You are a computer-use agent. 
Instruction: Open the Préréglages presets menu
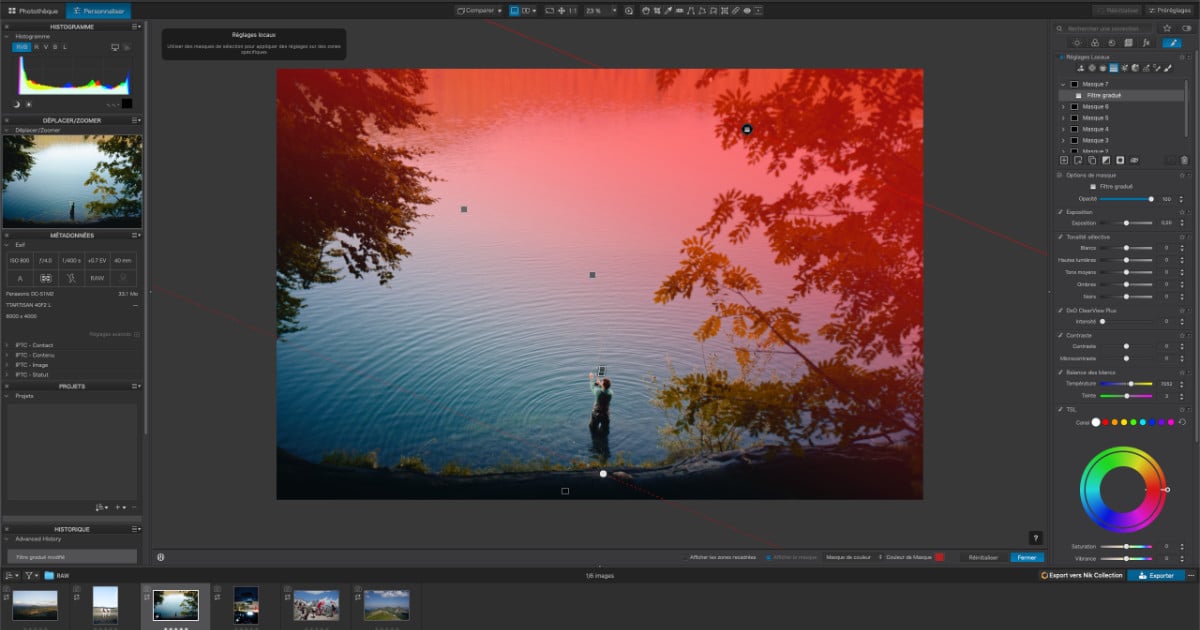click(x=1170, y=10)
